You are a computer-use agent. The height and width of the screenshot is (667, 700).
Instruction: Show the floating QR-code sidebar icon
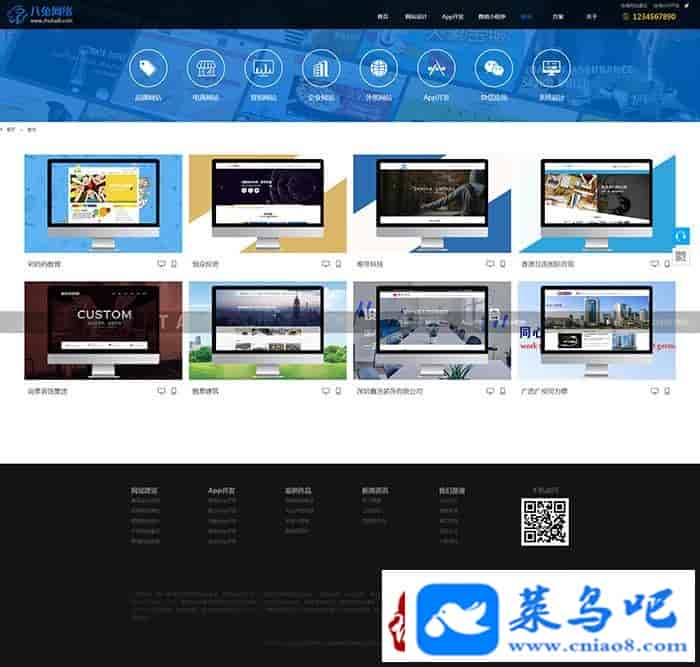[x=681, y=256]
